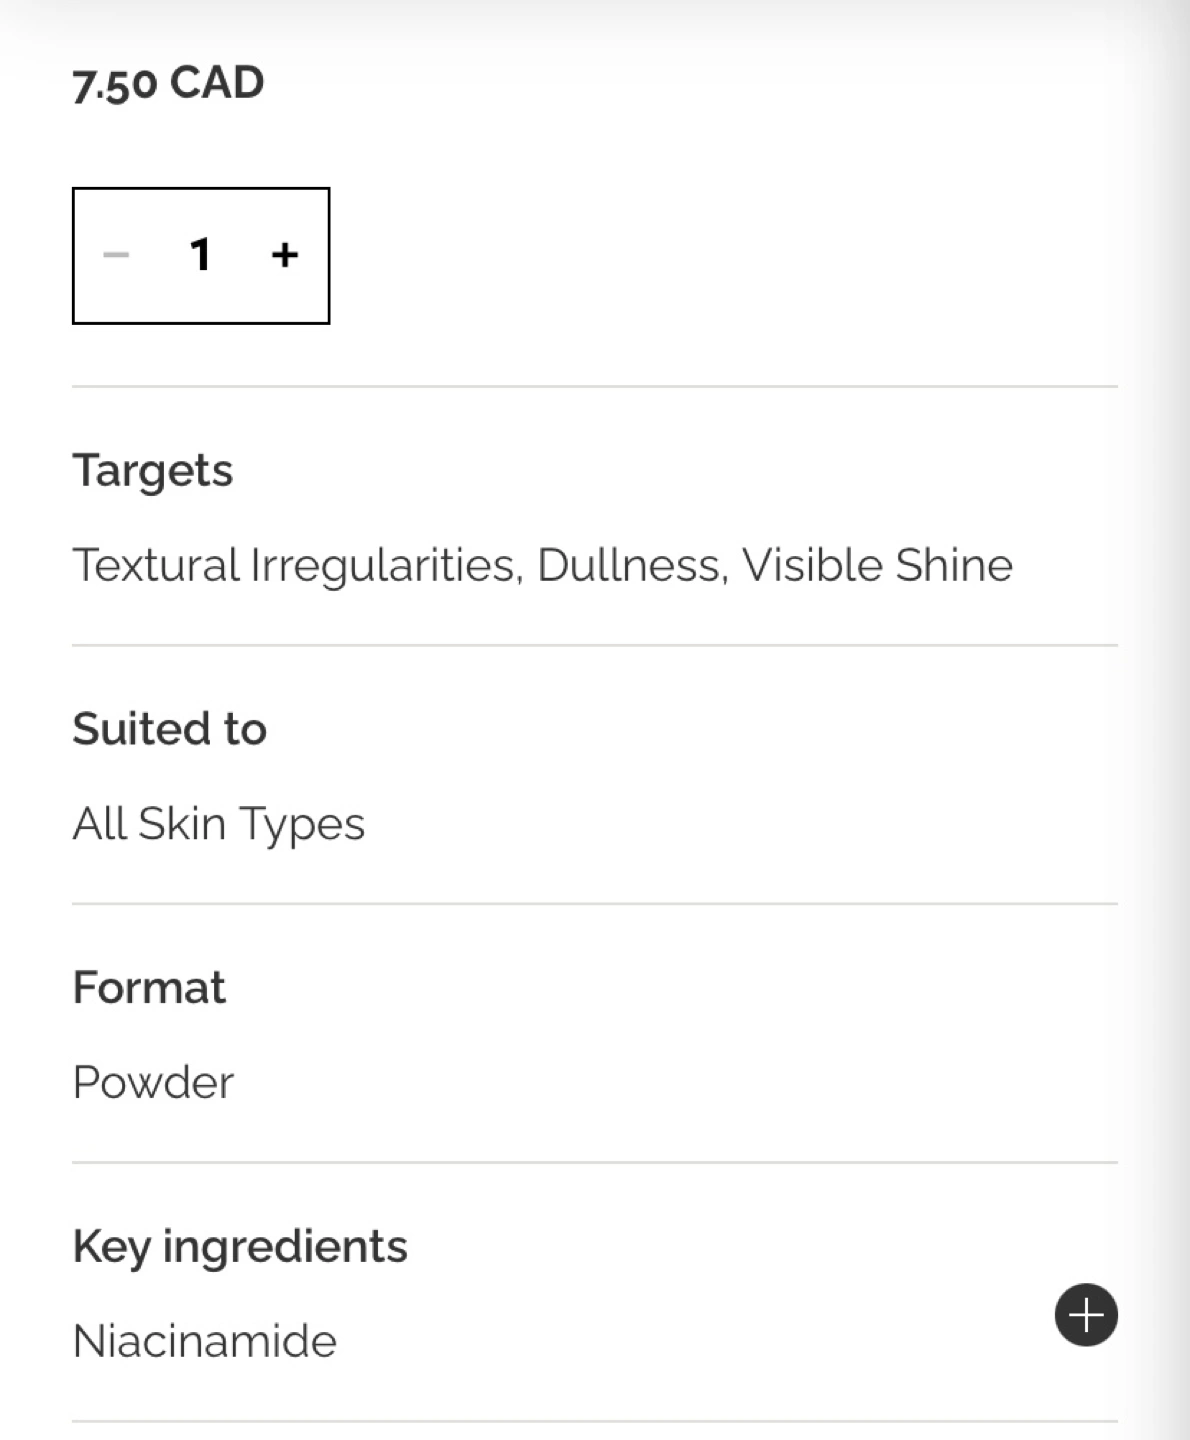This screenshot has width=1190, height=1440.
Task: Click the divider line below Format section
Action: click(594, 1162)
